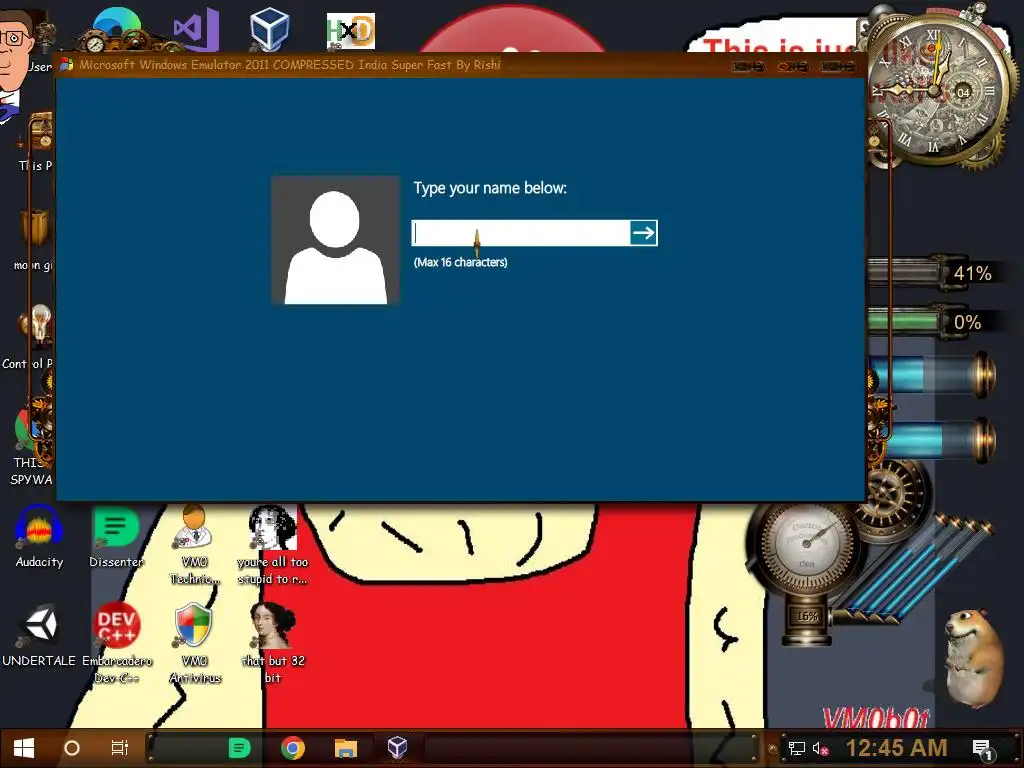This screenshot has width=1024, height=768.
Task: Open the Audacity desktop icon
Action: [x=39, y=537]
